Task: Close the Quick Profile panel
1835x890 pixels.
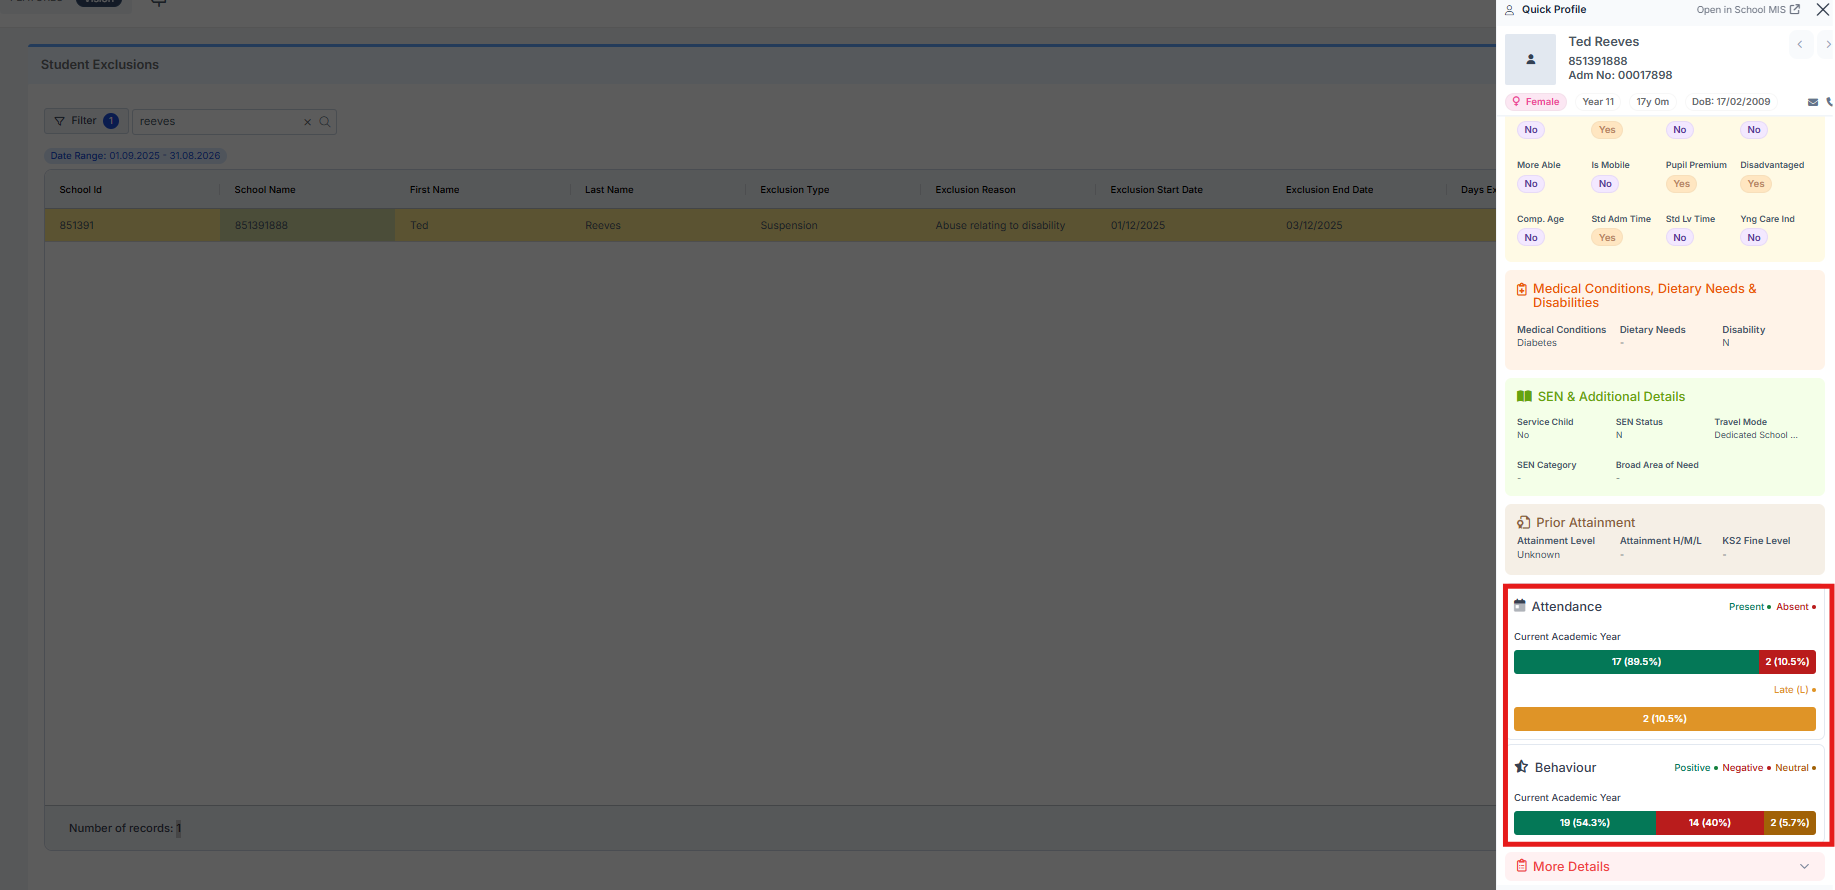Action: [1822, 10]
